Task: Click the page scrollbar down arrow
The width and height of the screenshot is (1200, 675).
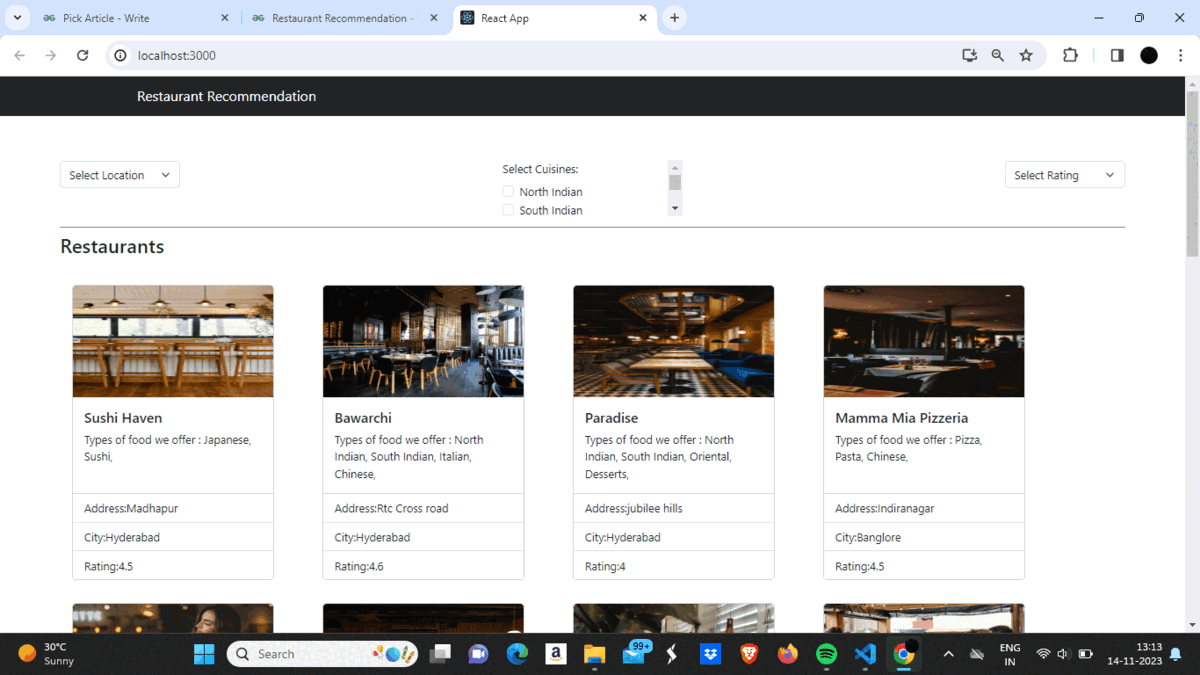Action: click(1192, 625)
